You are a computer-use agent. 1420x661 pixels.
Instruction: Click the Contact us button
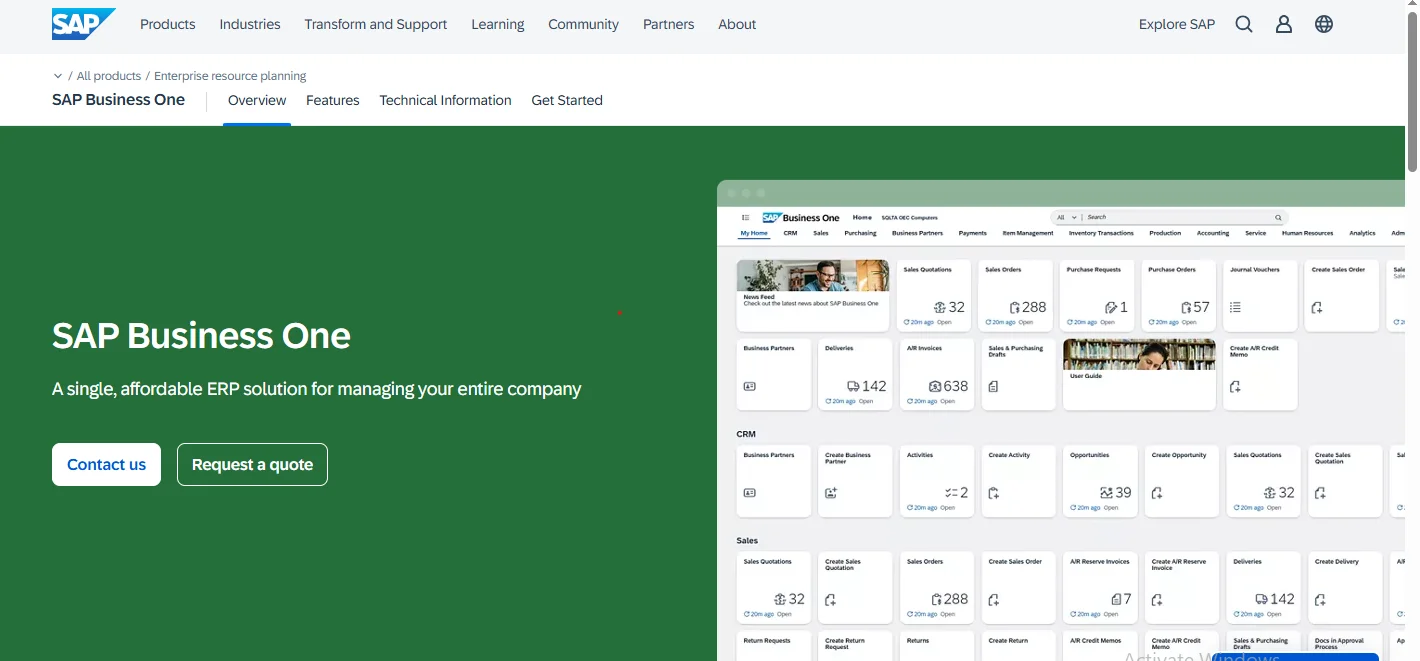[x=106, y=464]
